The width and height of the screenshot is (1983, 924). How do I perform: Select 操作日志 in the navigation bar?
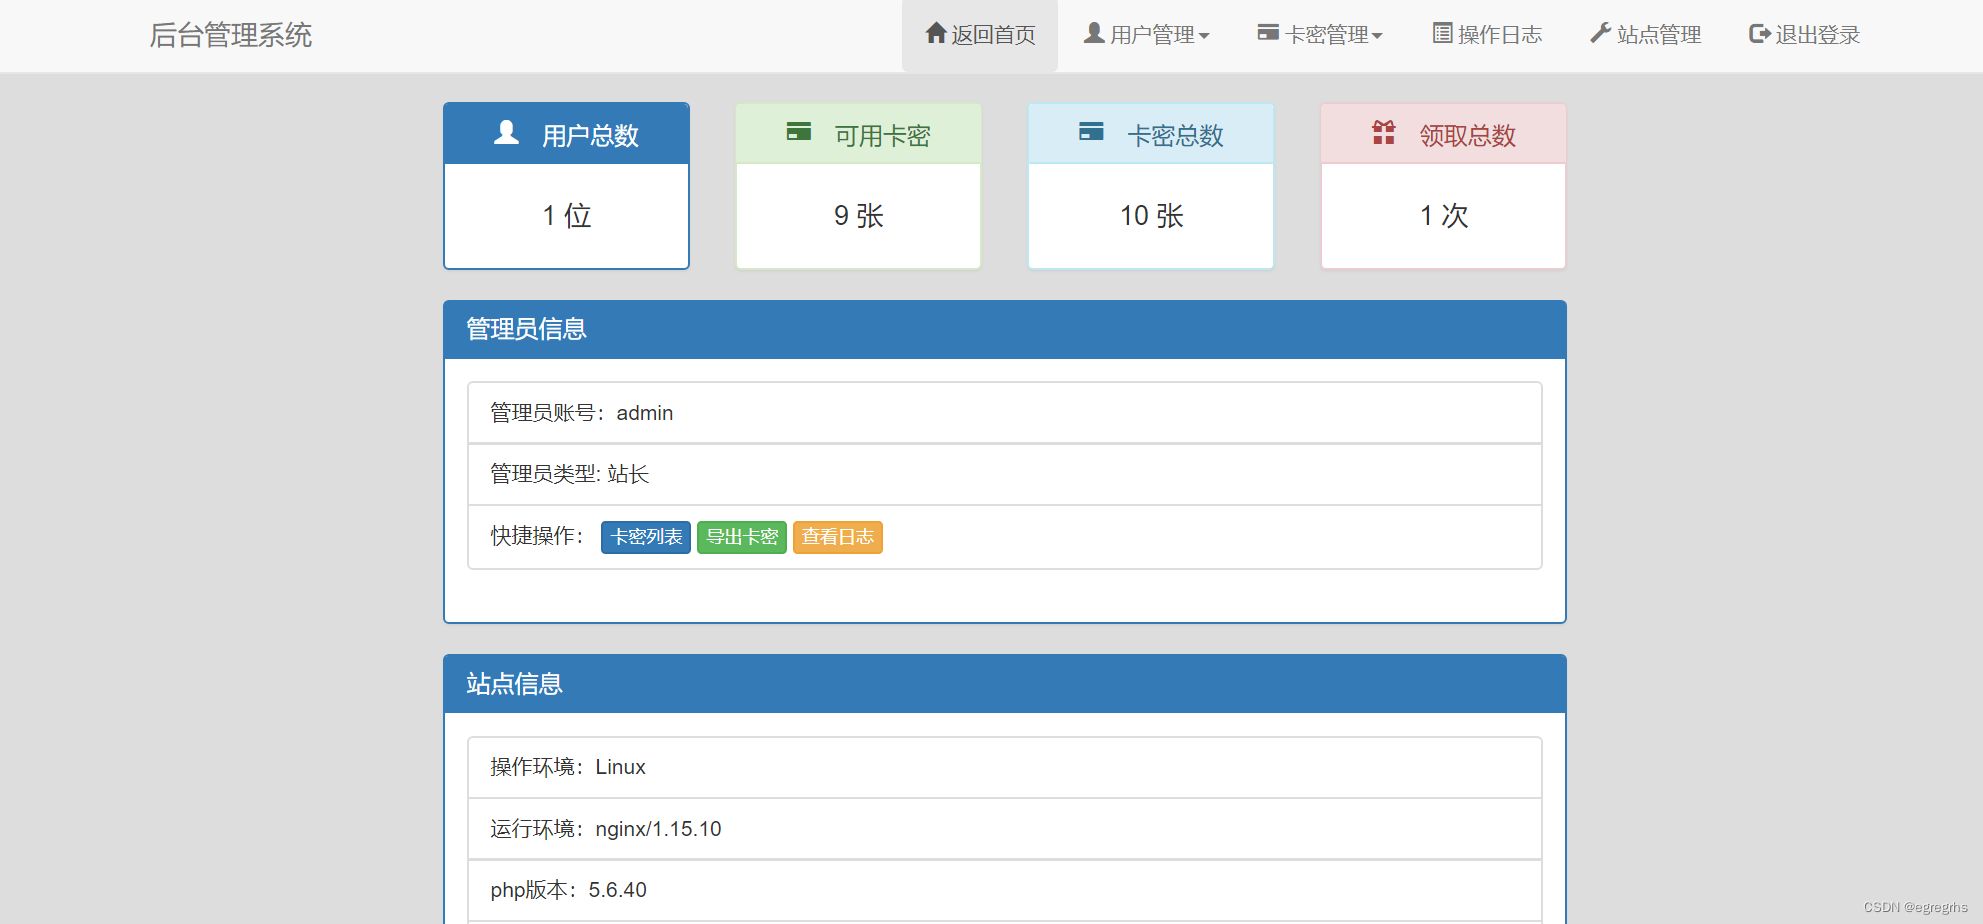point(1485,33)
